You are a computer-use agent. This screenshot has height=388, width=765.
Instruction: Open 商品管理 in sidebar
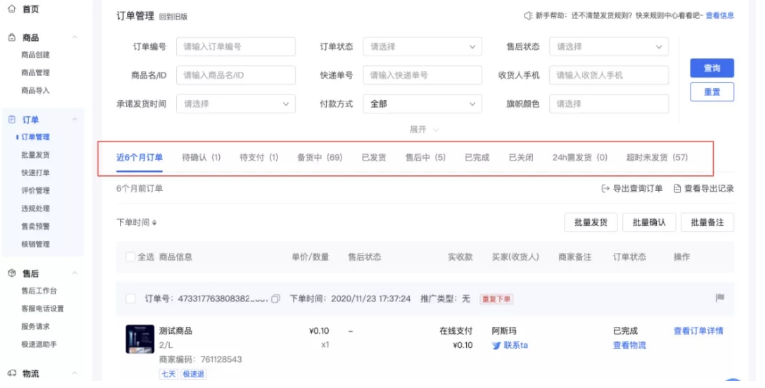pos(35,73)
